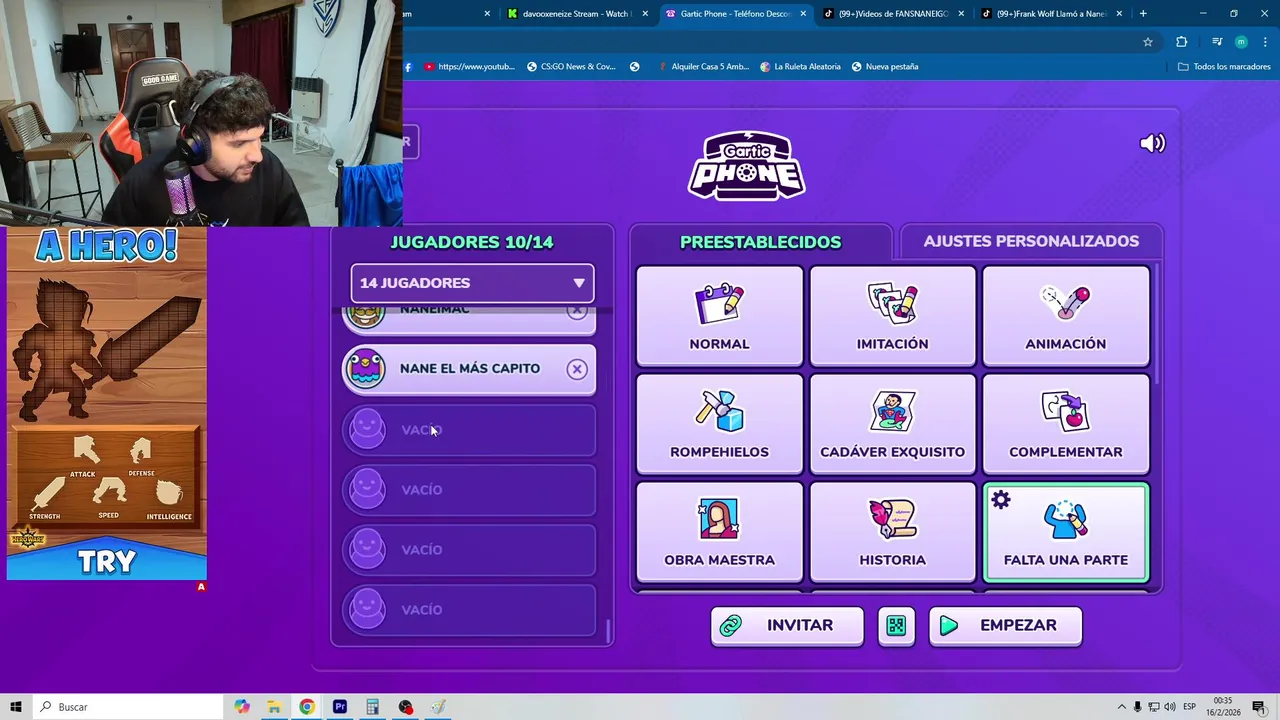1280x720 pixels.
Task: Open the QR code invite button
Action: (x=896, y=625)
